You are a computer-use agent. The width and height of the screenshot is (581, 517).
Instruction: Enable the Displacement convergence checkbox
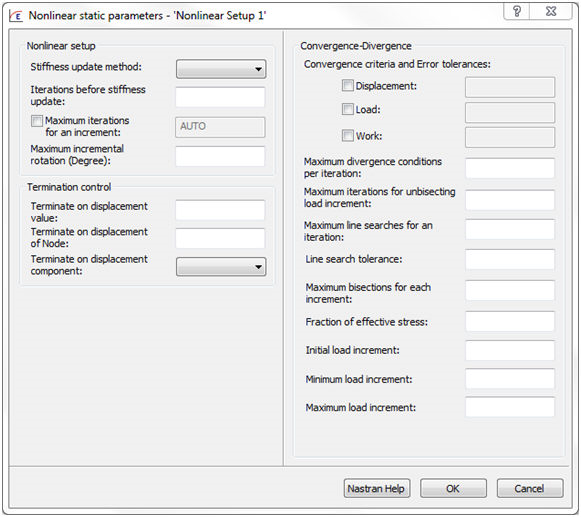pyautogui.click(x=347, y=86)
